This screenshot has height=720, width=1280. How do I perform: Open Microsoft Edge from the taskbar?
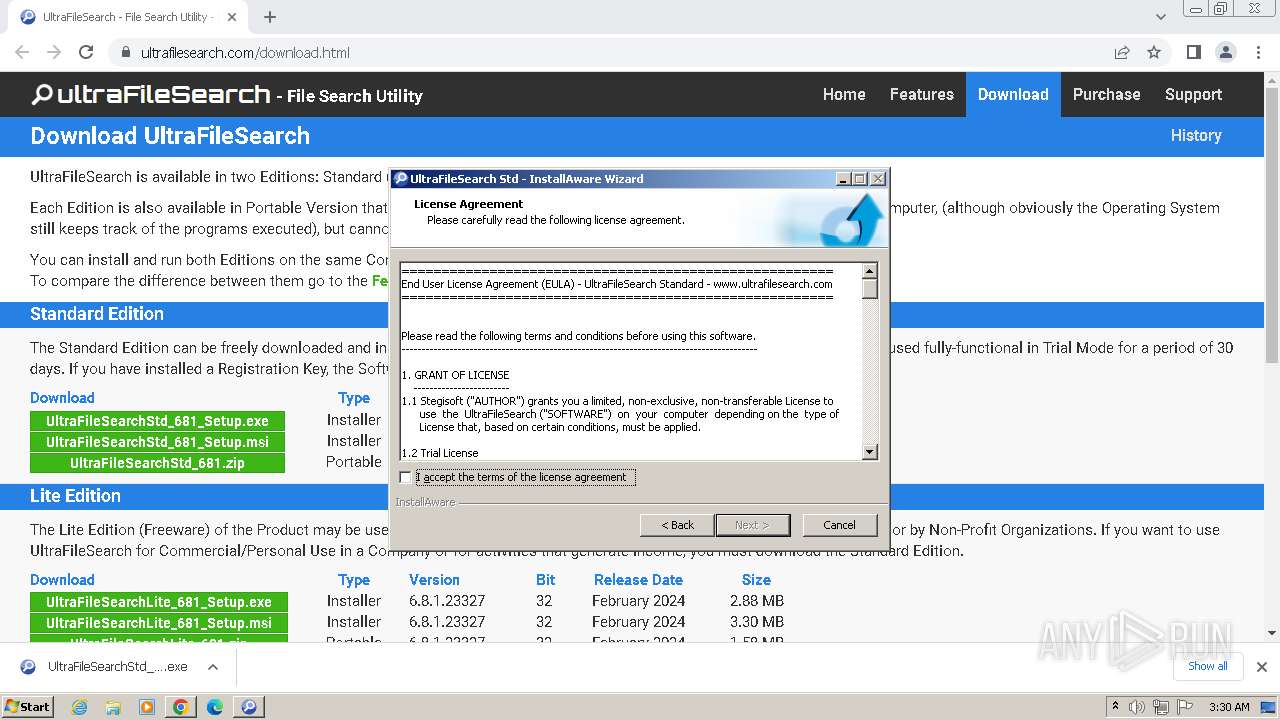215,707
